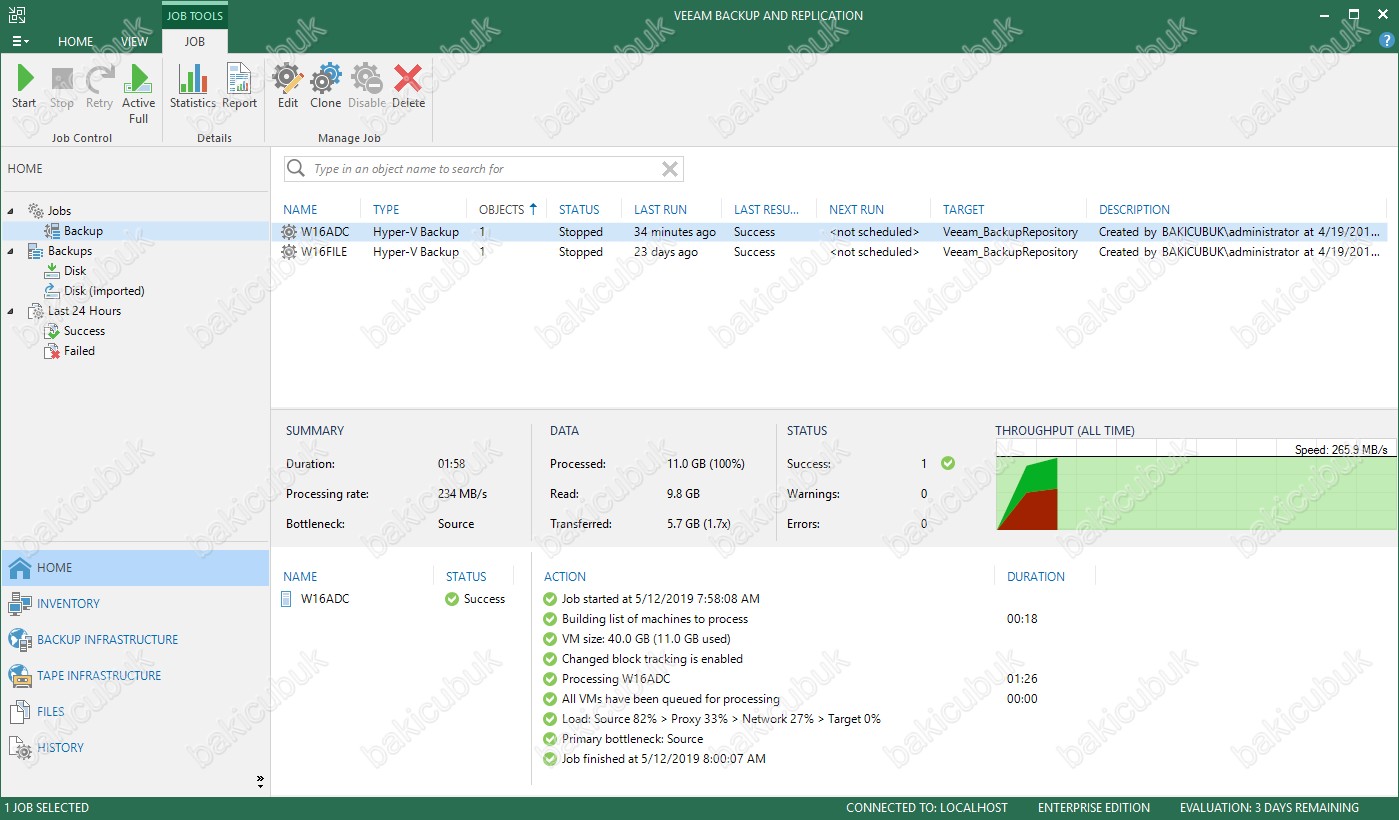Click the FILES pane icon

[x=20, y=712]
